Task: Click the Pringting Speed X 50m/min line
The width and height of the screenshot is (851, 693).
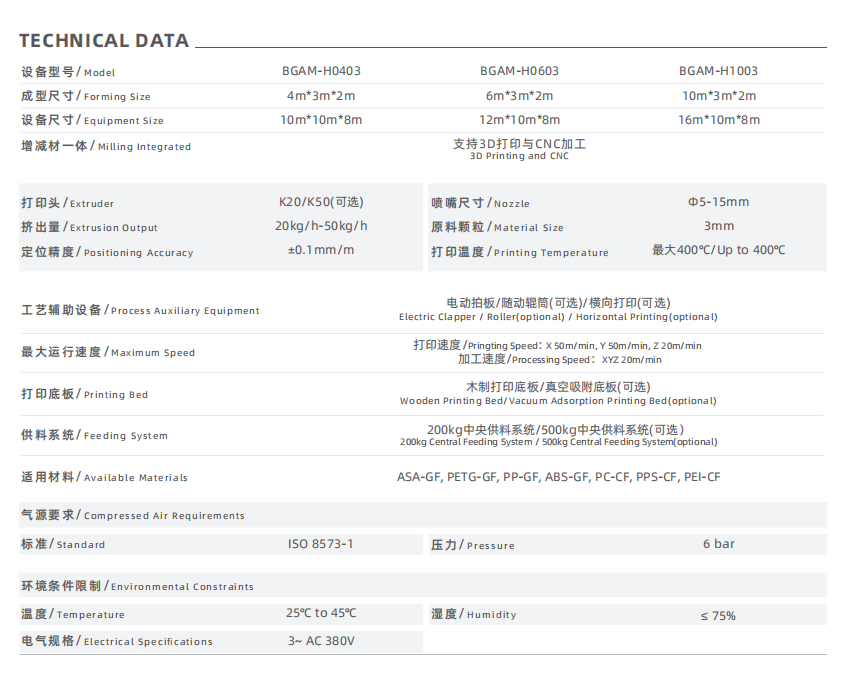Action: 557,345
